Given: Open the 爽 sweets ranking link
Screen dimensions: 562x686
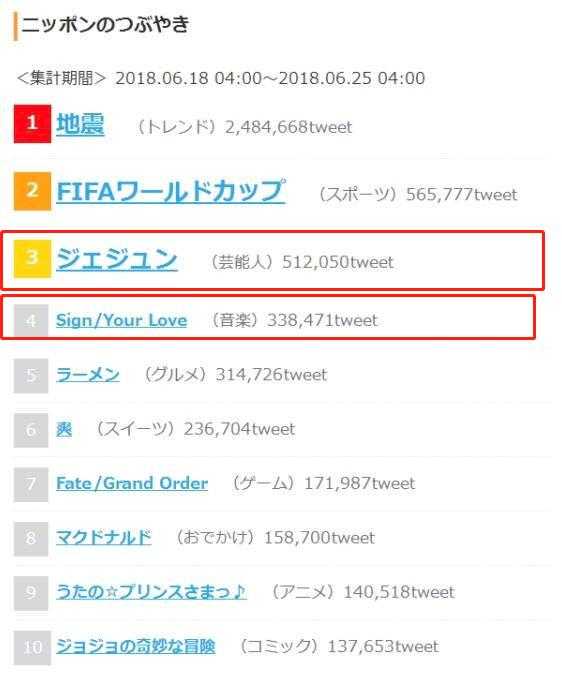Looking at the screenshot, I should pos(64,429).
